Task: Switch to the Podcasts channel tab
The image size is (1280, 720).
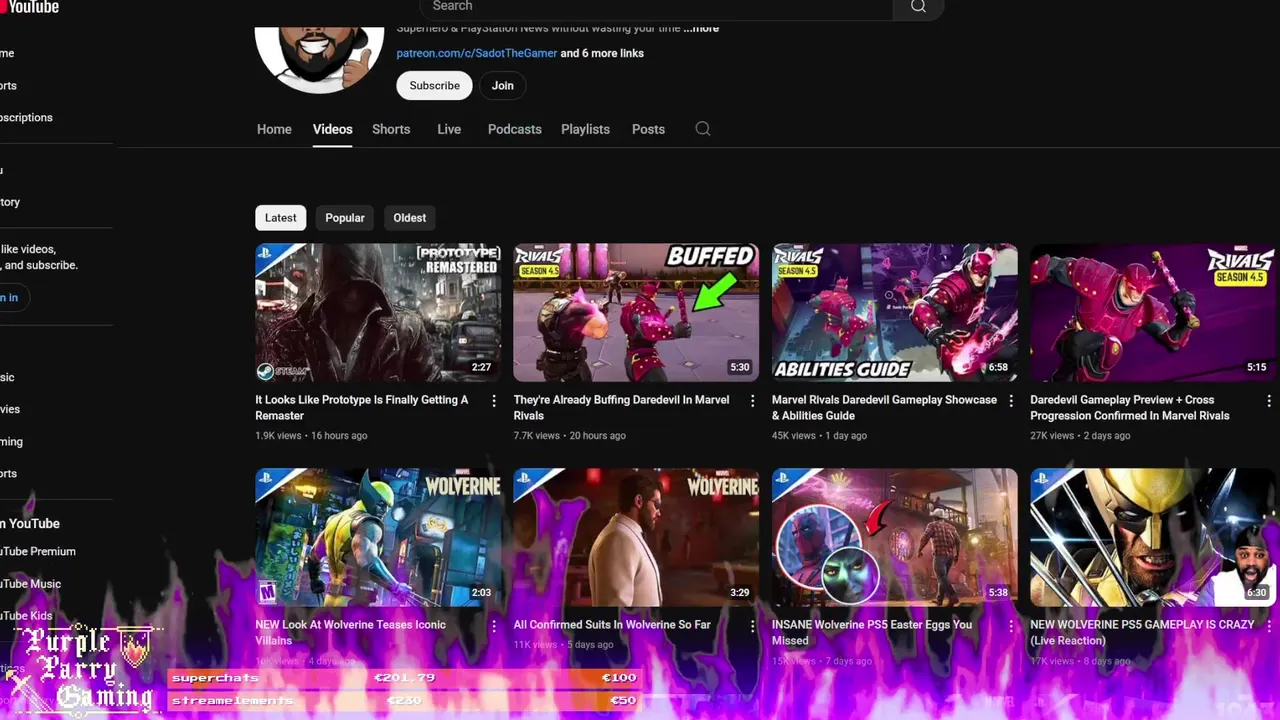Action: 515,129
